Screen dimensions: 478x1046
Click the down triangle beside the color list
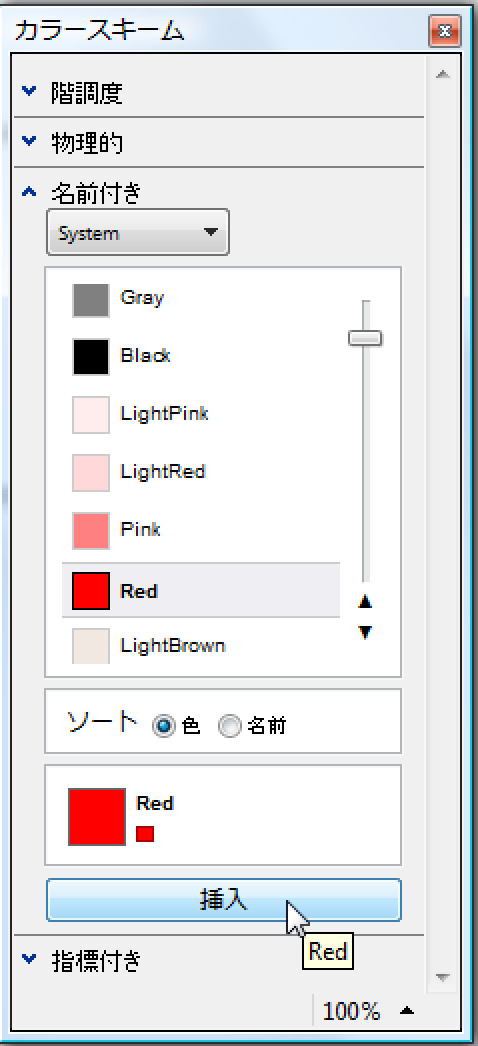[365, 632]
